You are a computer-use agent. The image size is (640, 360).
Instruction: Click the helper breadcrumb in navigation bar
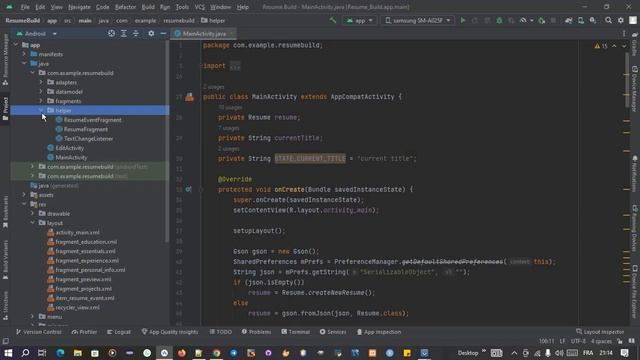(213, 20)
